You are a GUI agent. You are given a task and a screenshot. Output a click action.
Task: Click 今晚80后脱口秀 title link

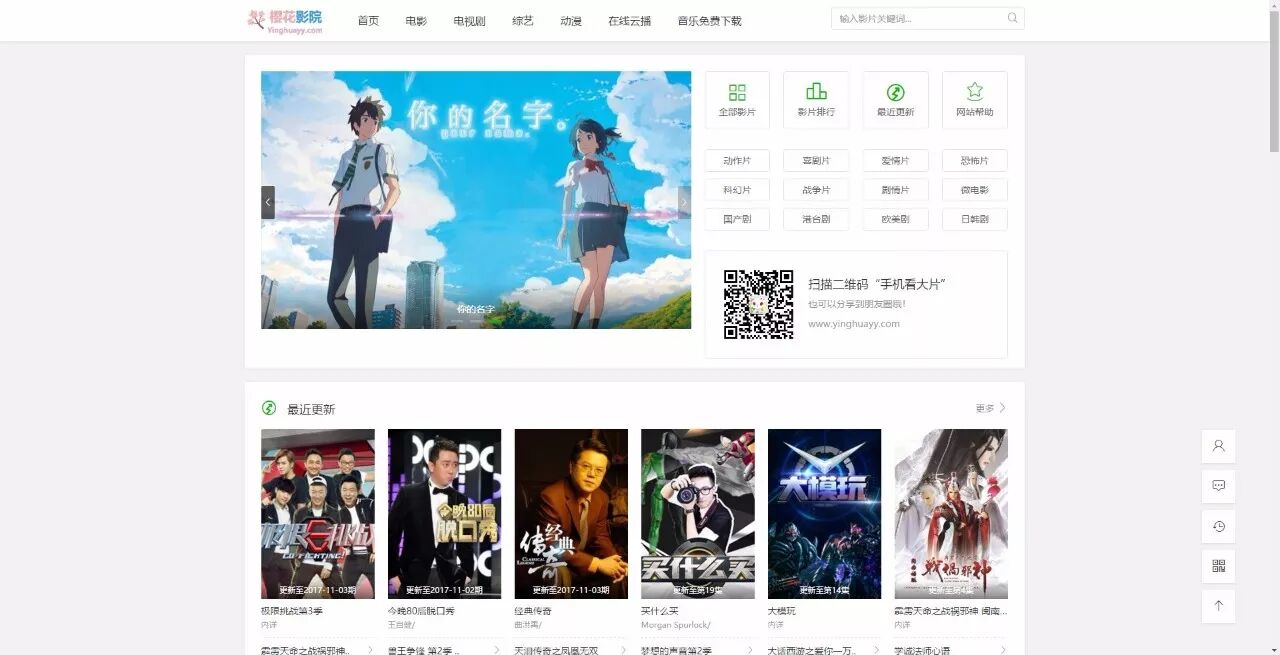tap(421, 611)
